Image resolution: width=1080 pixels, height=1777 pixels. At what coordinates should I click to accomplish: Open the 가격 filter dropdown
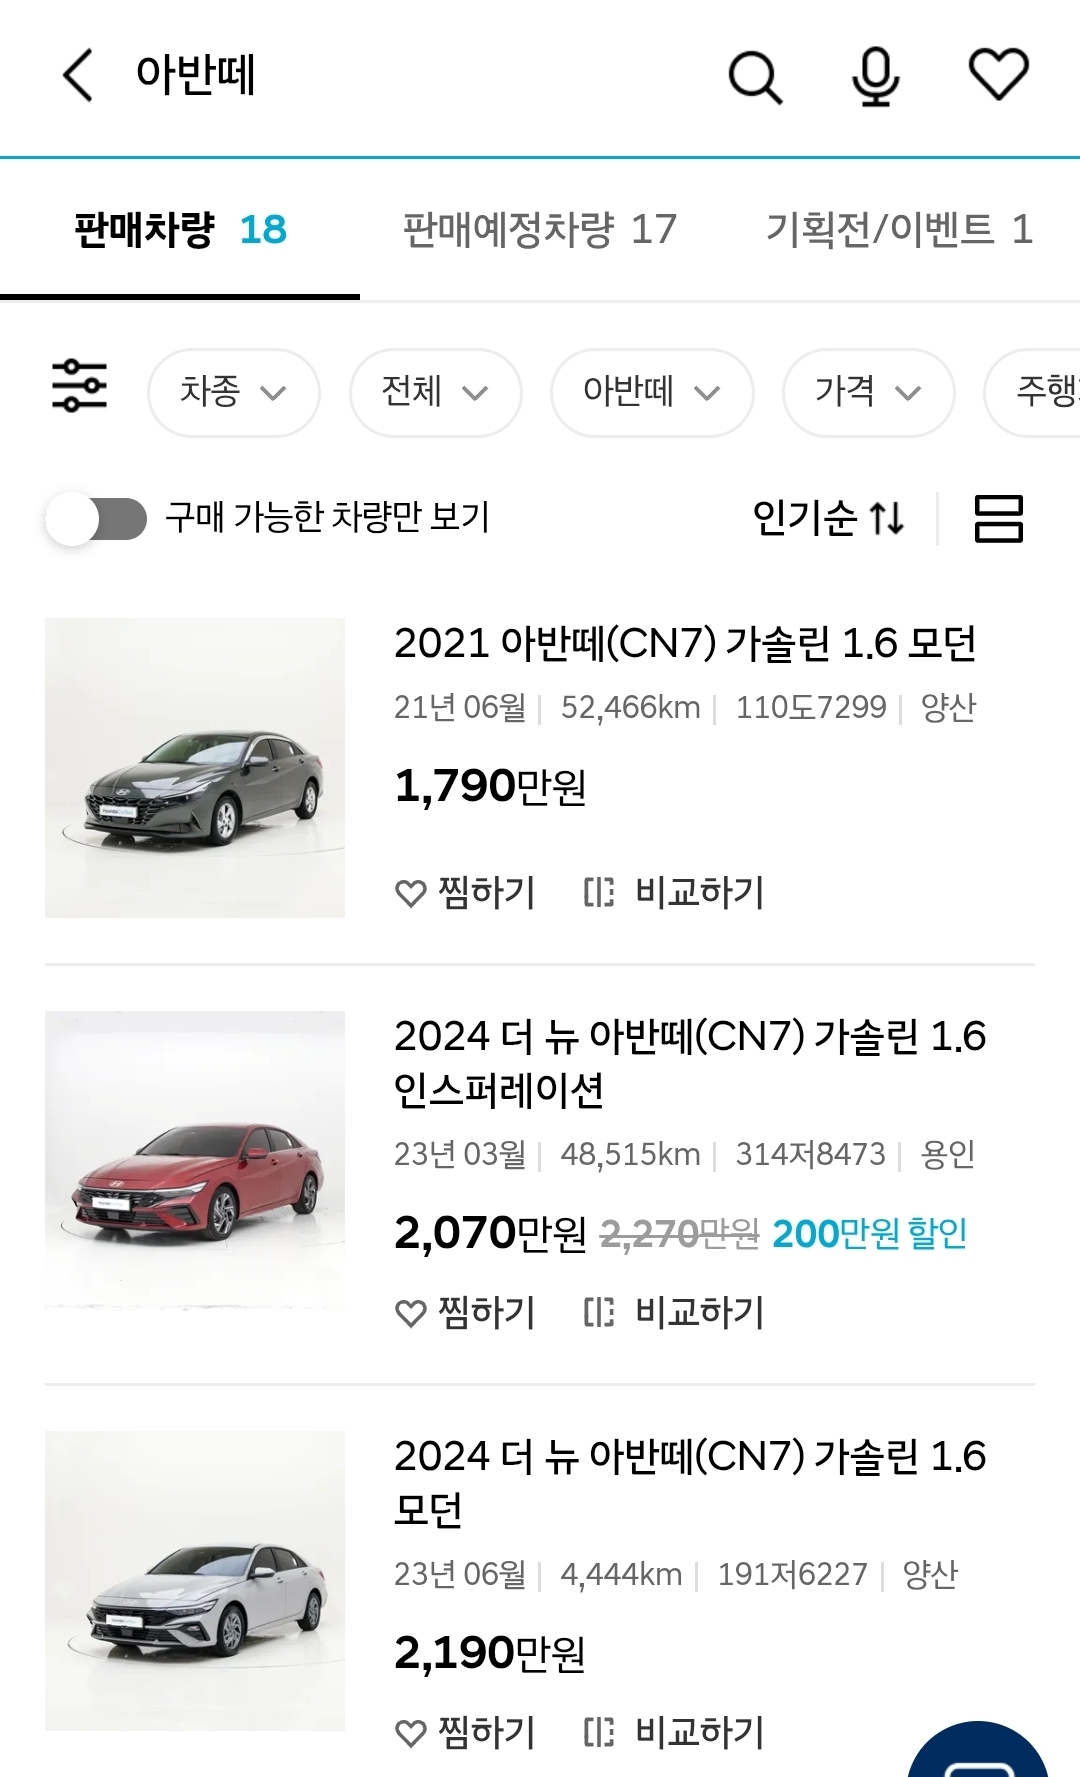pos(867,392)
